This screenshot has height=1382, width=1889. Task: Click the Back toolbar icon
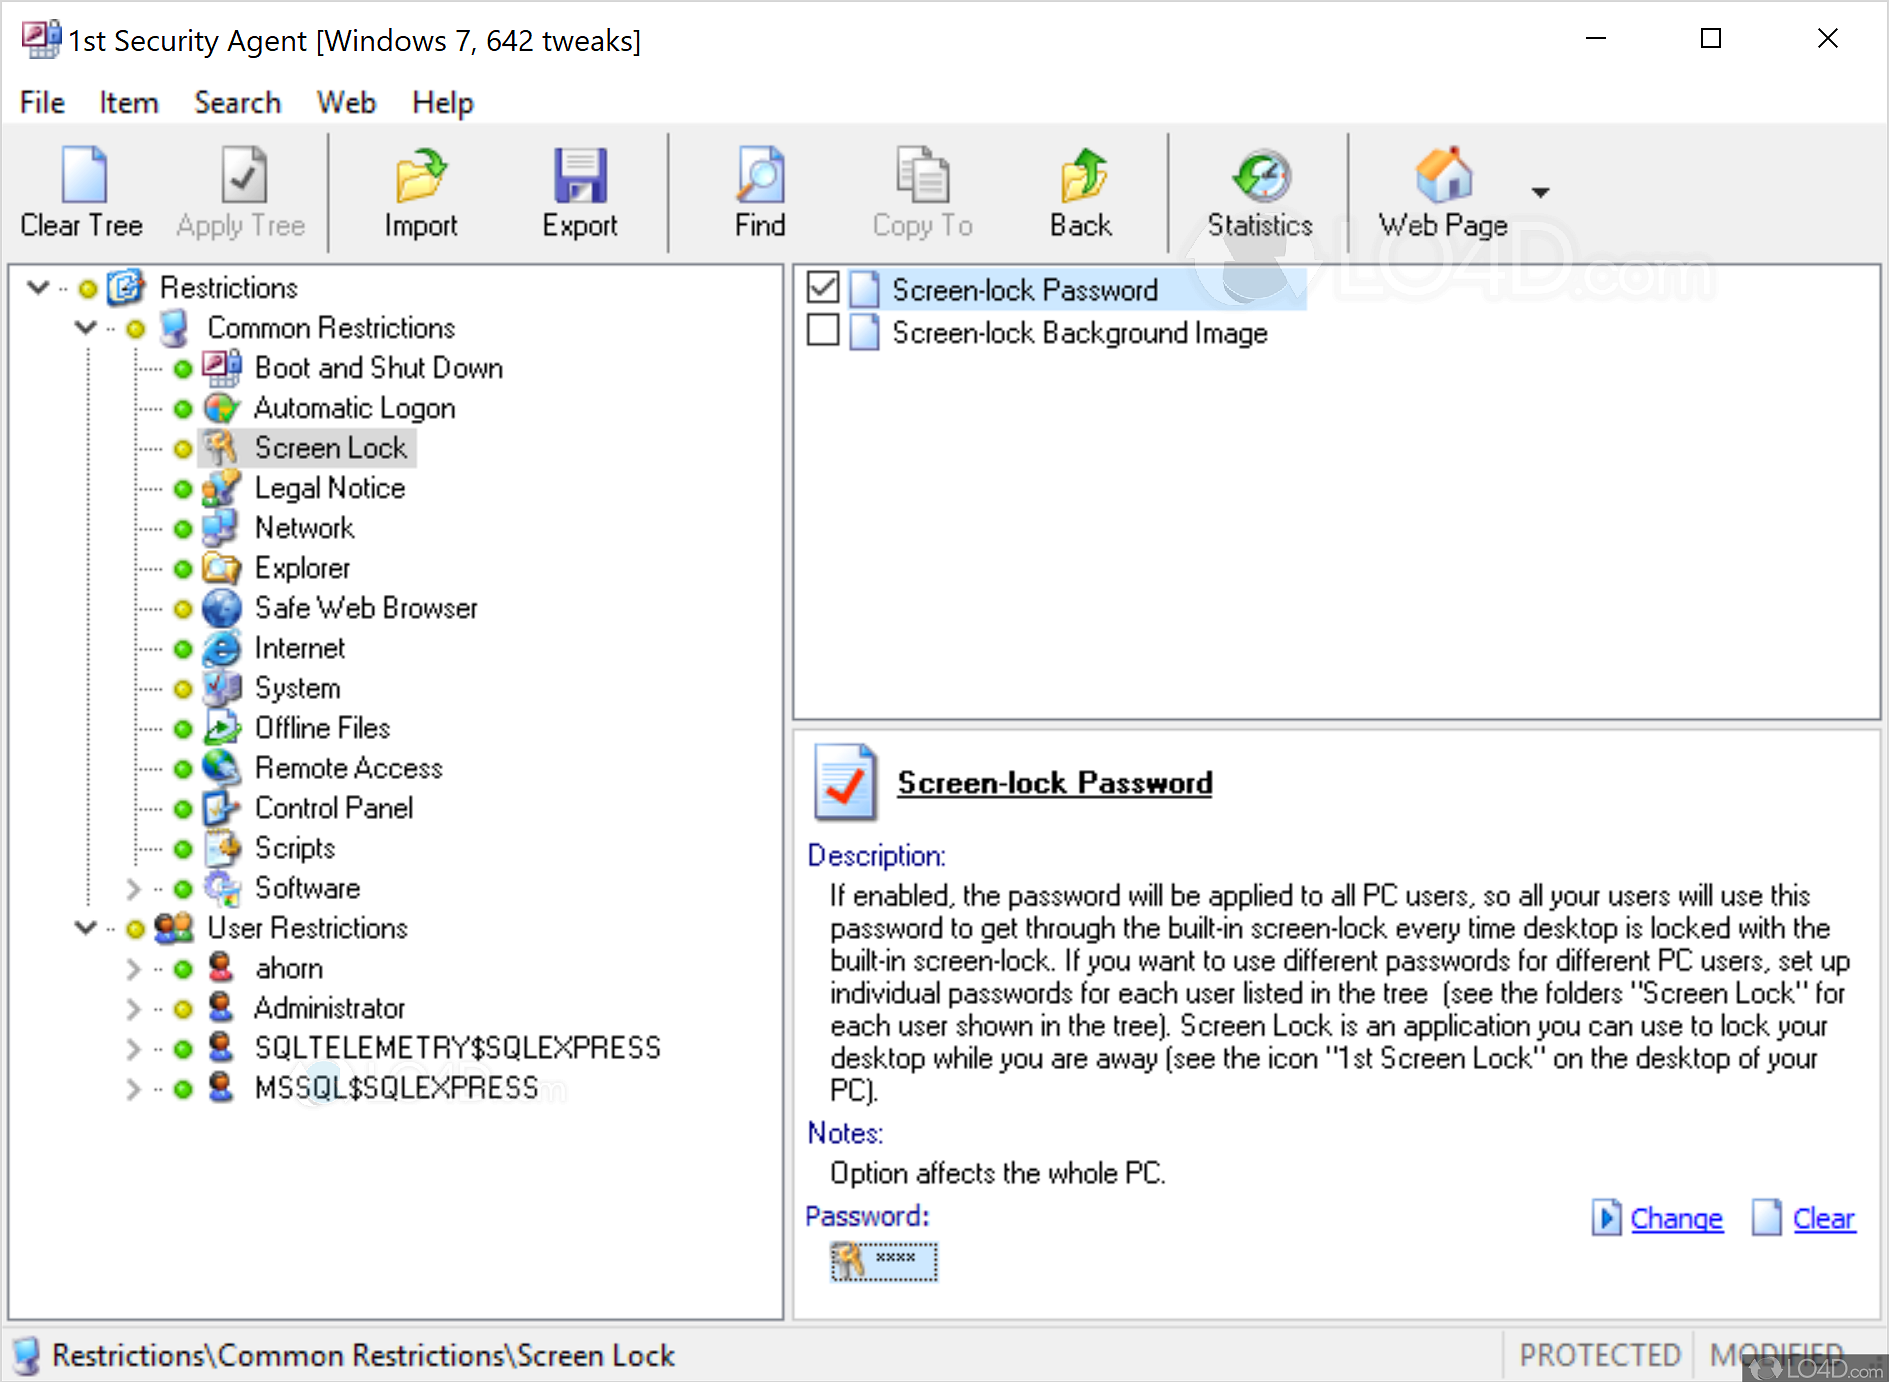pos(1082,175)
